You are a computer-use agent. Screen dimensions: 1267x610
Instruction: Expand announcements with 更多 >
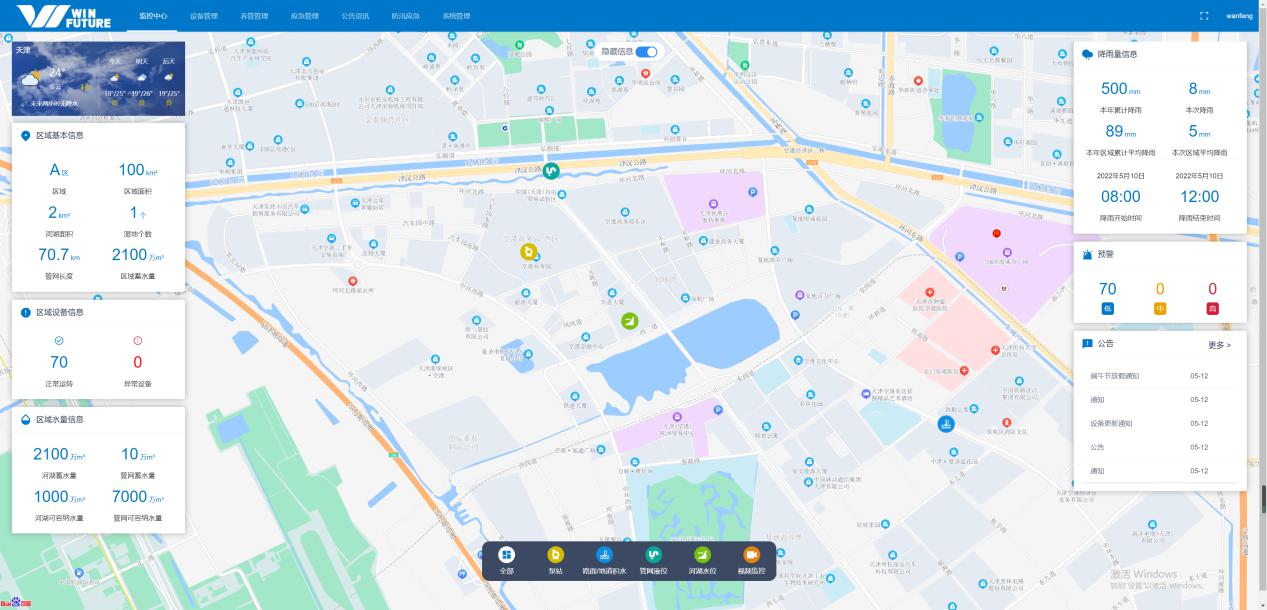click(1219, 345)
